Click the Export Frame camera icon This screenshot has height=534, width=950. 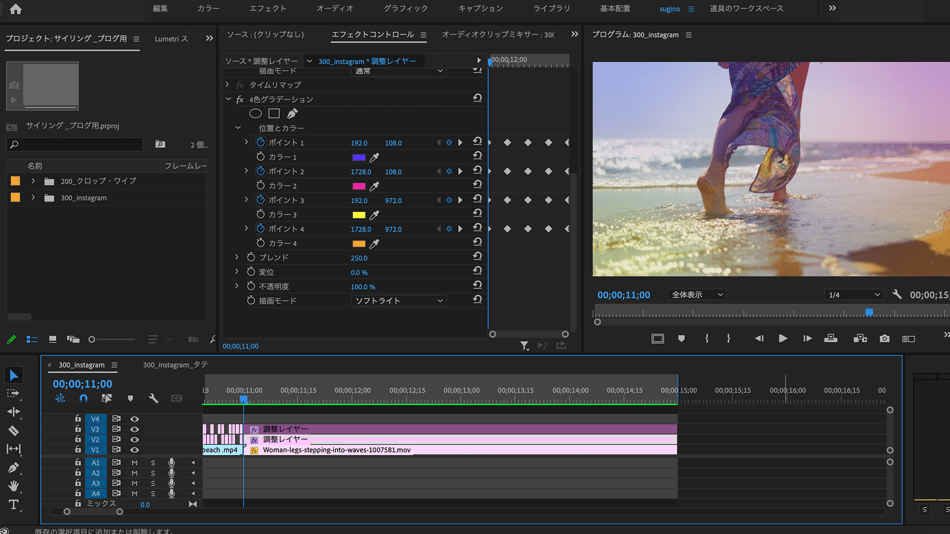pos(884,339)
